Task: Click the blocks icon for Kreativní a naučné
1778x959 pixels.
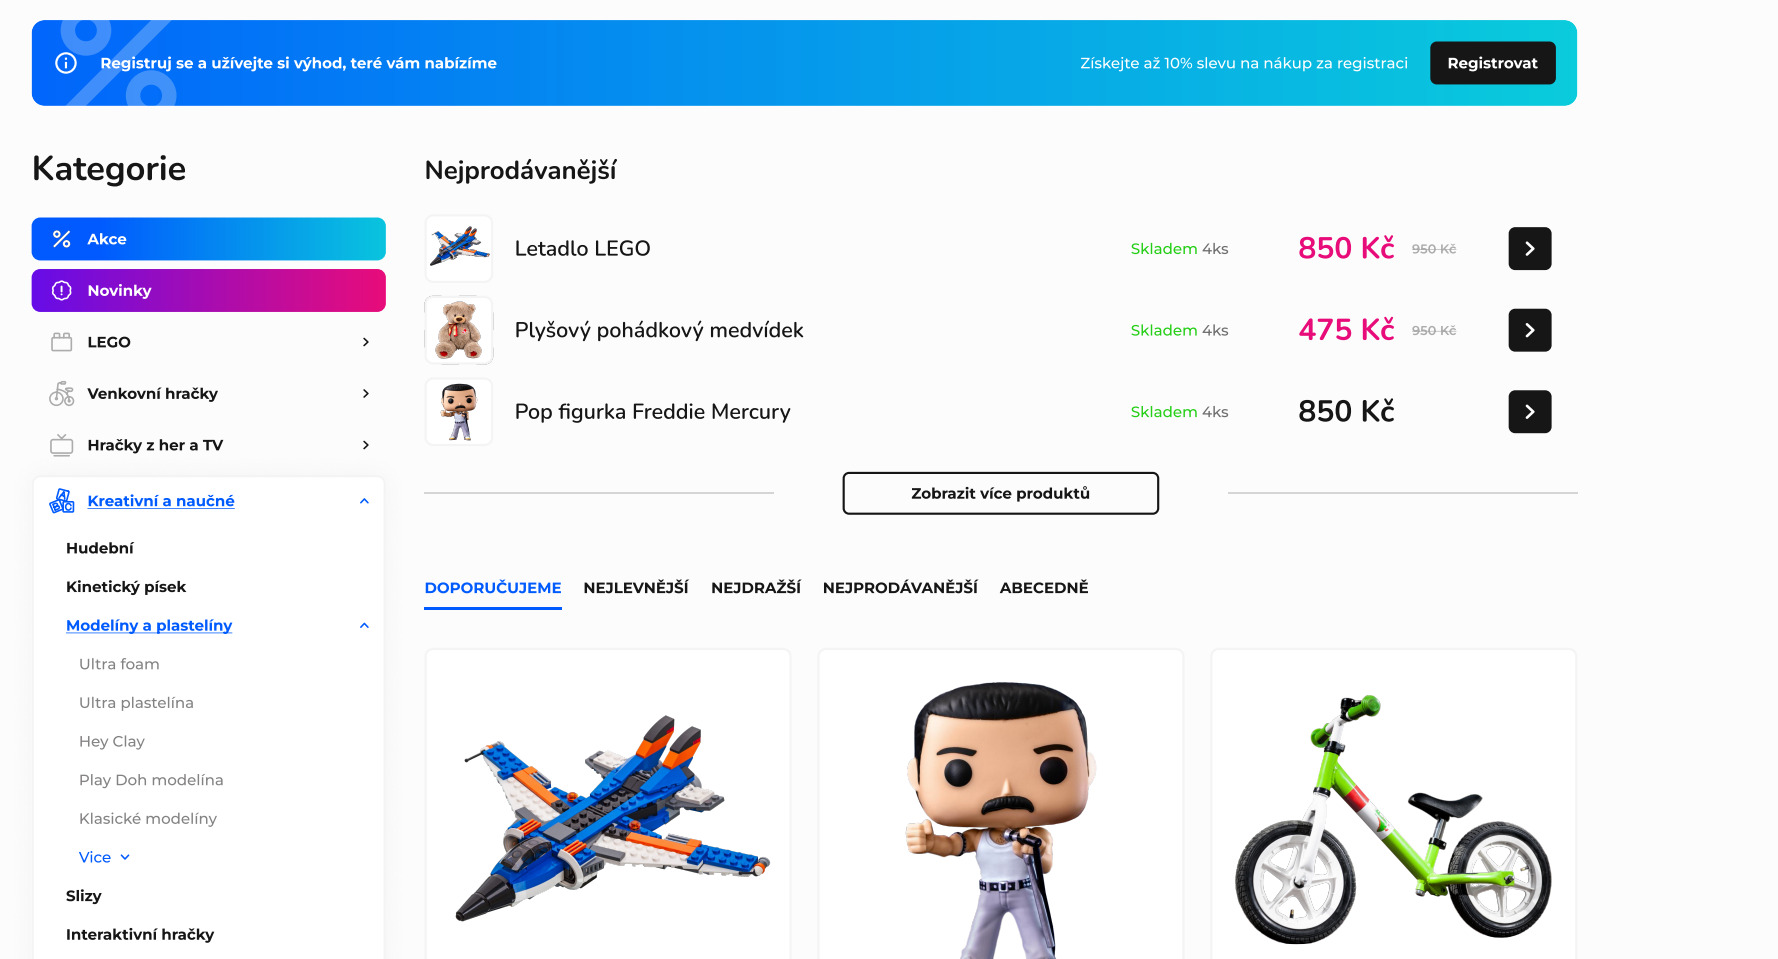Action: 62,501
